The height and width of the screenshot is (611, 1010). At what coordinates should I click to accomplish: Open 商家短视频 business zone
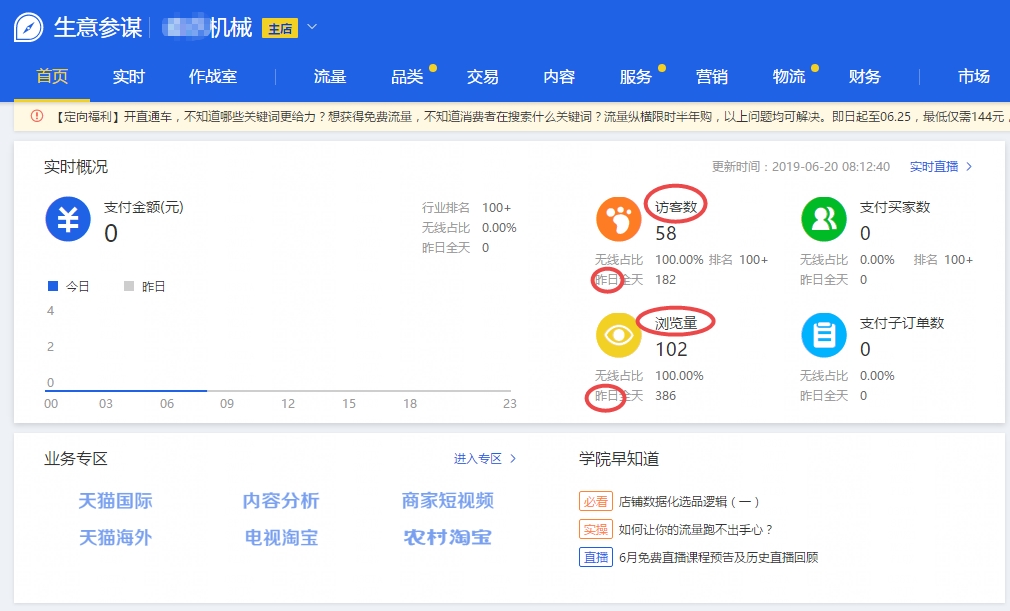click(448, 500)
